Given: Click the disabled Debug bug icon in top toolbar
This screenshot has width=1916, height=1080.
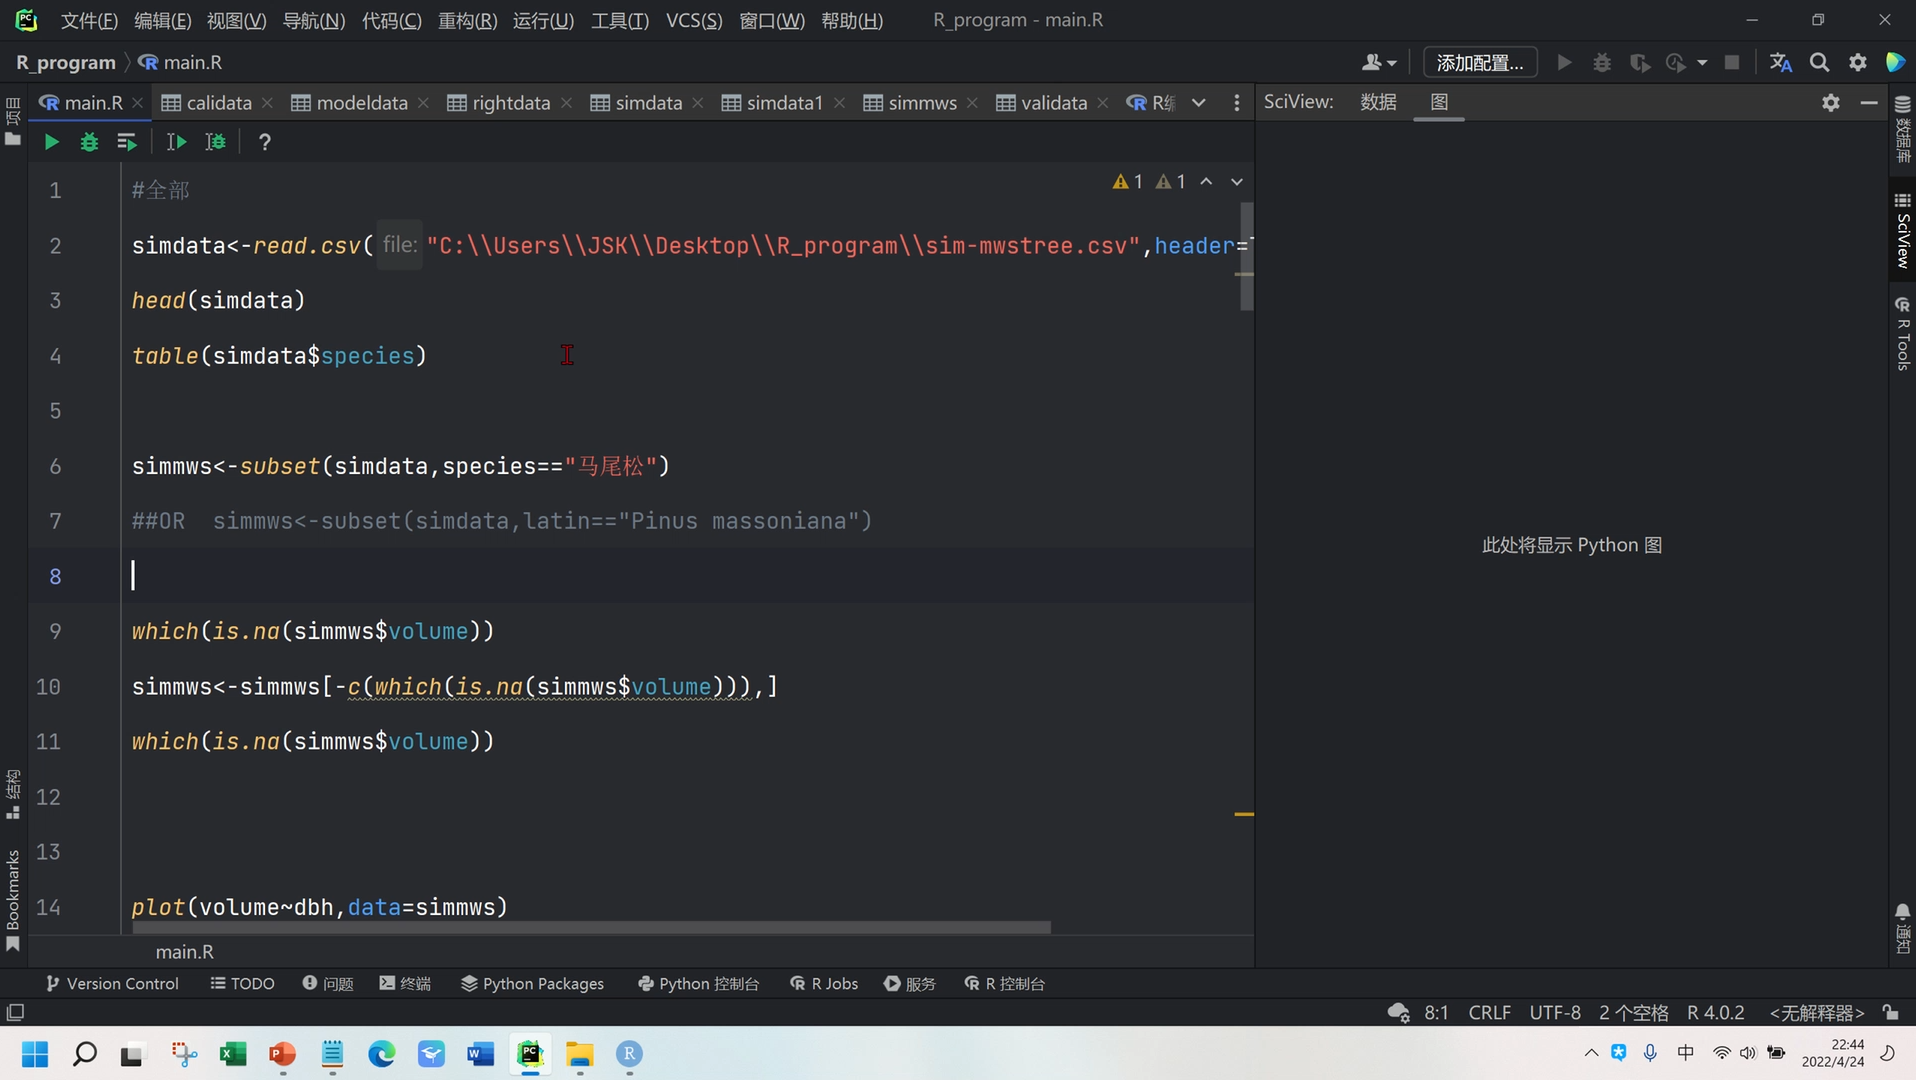Looking at the screenshot, I should pyautogui.click(x=1602, y=62).
